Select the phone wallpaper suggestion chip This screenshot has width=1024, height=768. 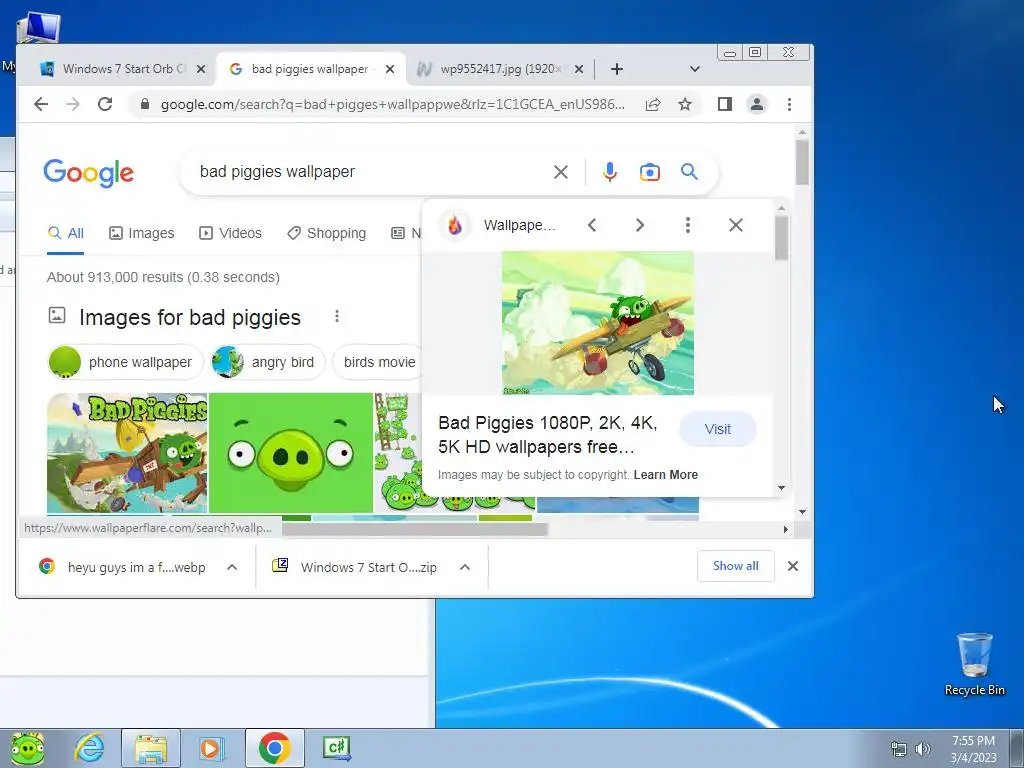(x=125, y=362)
